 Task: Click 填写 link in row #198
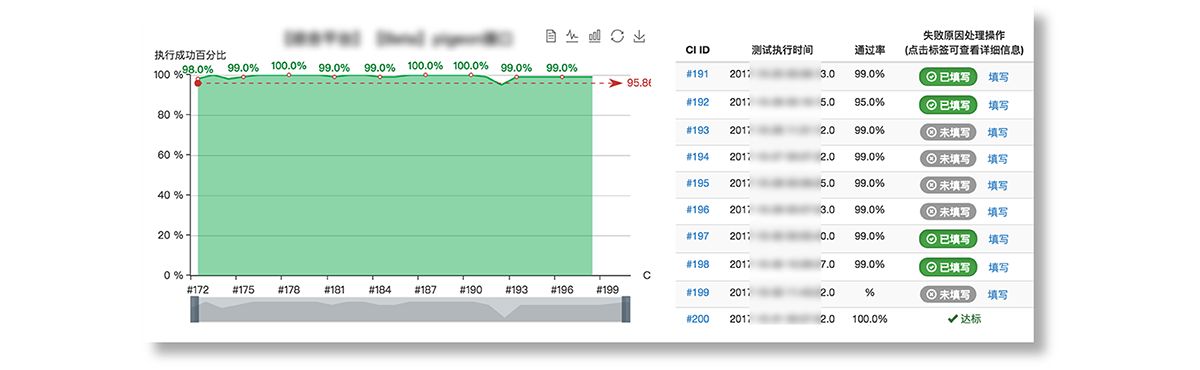[998, 268]
